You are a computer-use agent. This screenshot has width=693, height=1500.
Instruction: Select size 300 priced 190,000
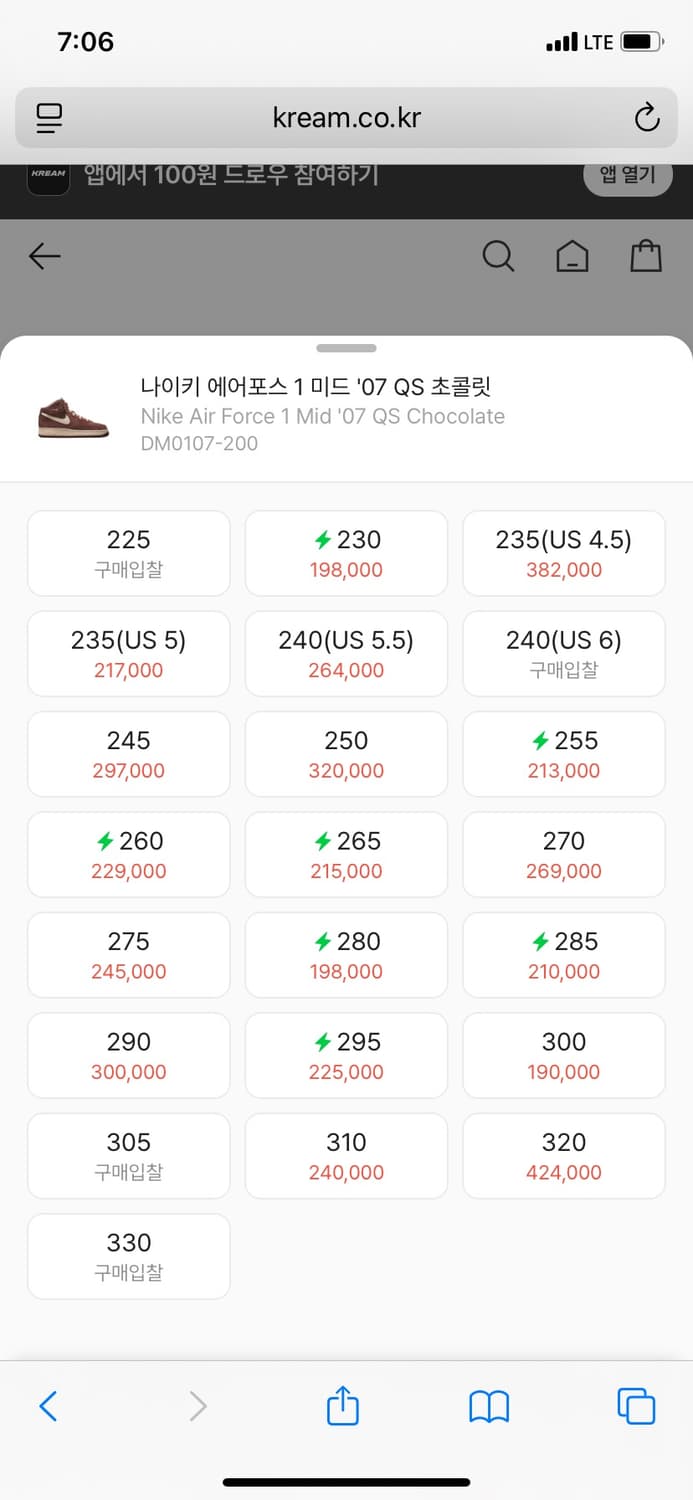[x=563, y=1055]
